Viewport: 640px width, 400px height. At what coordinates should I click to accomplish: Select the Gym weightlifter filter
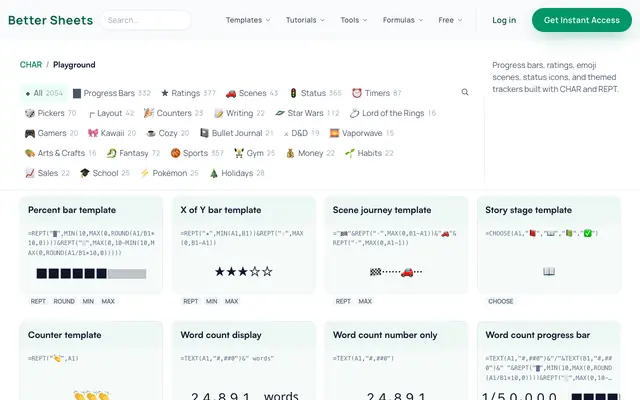click(x=255, y=153)
